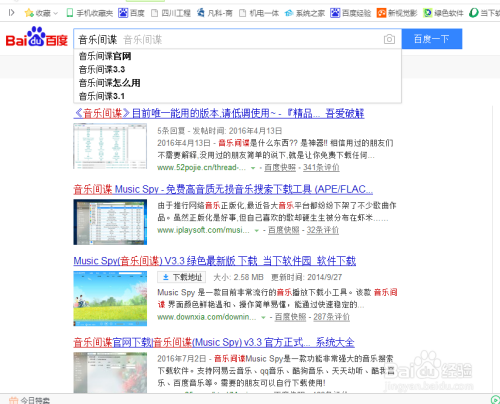Screen dimensions: 500x404
Task: Open result 《音乐间谍》目前唯一能用的版本
Action: 219,114
